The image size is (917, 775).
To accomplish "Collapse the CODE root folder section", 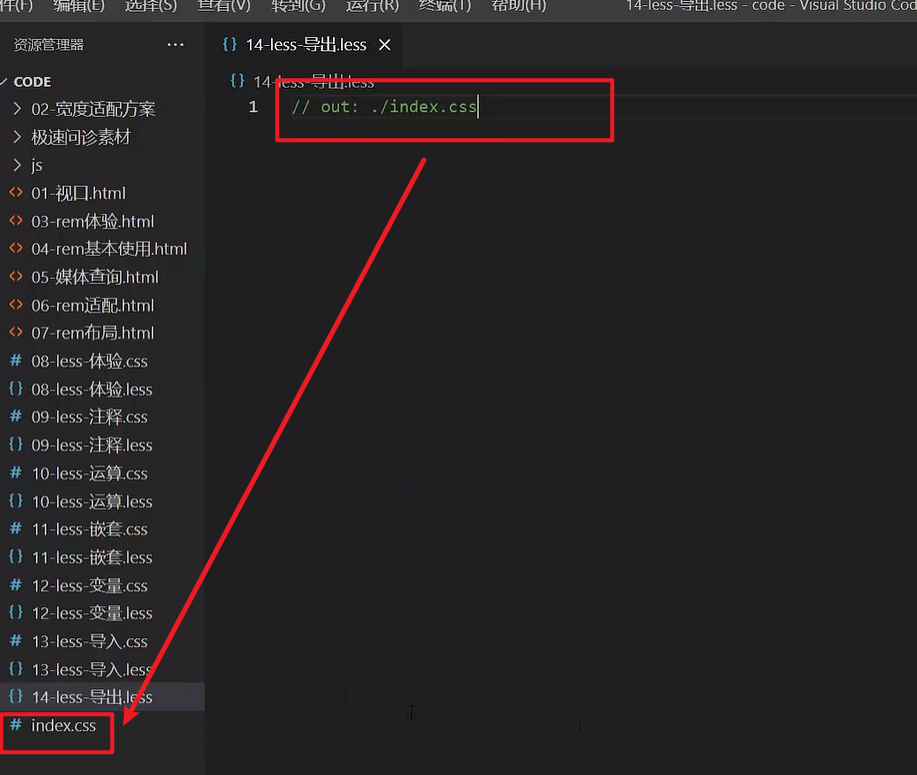I will [32, 82].
